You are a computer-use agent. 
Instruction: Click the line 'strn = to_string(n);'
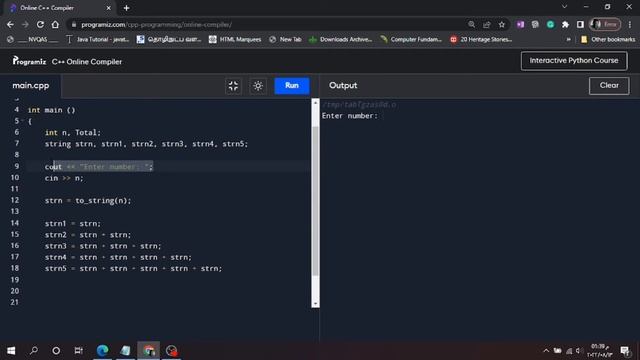[88, 201]
